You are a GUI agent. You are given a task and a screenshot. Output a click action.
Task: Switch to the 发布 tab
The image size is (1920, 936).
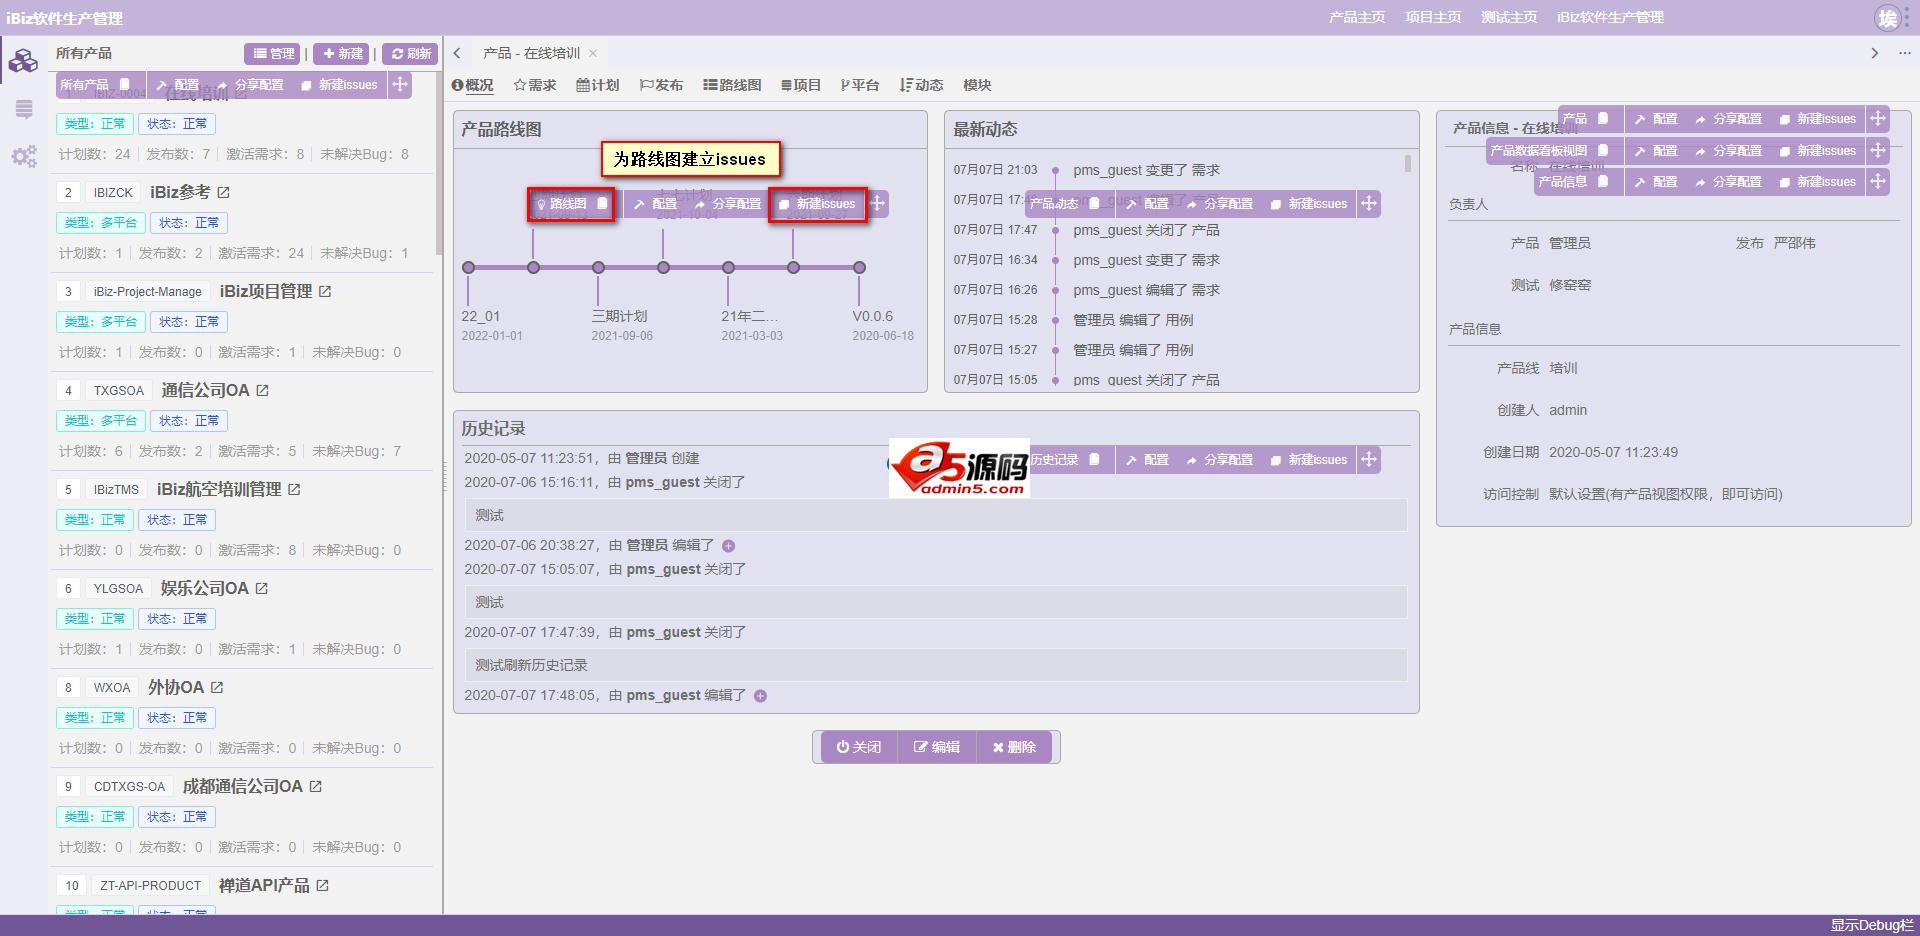tap(661, 85)
